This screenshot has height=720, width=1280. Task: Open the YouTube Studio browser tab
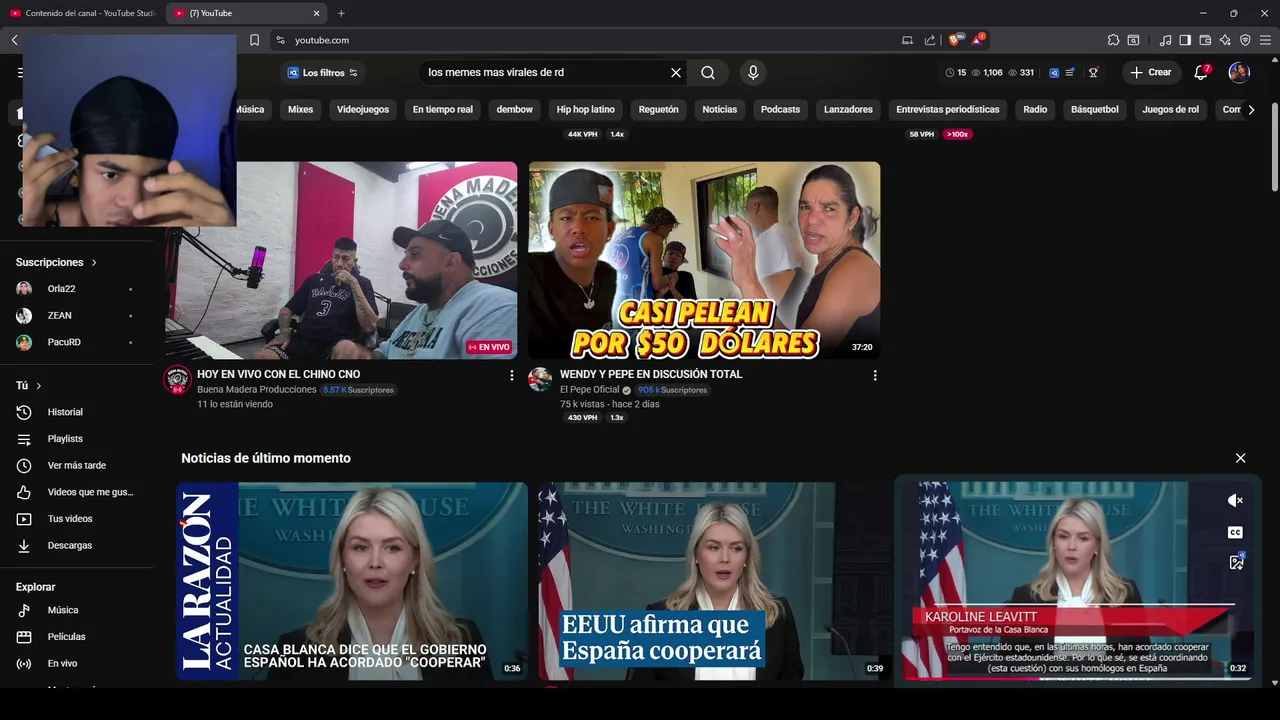point(84,13)
